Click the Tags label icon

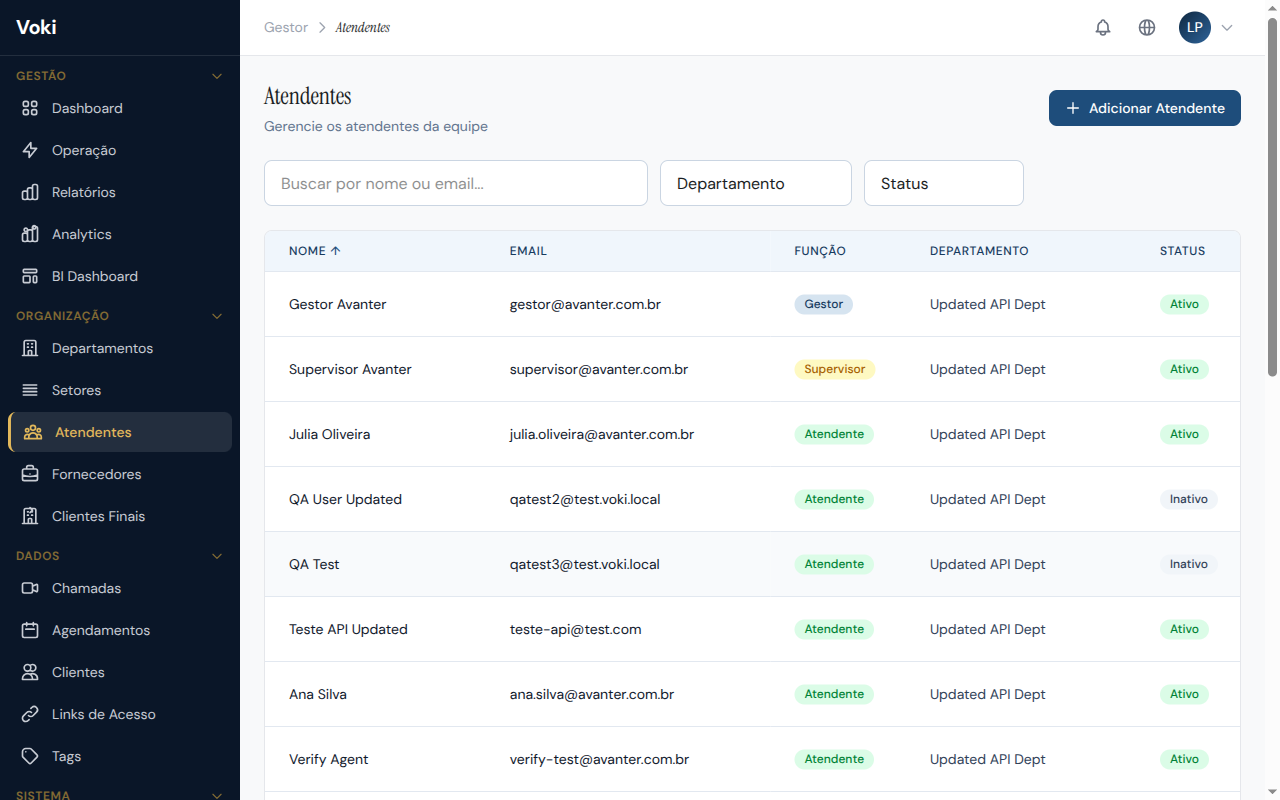(x=30, y=756)
